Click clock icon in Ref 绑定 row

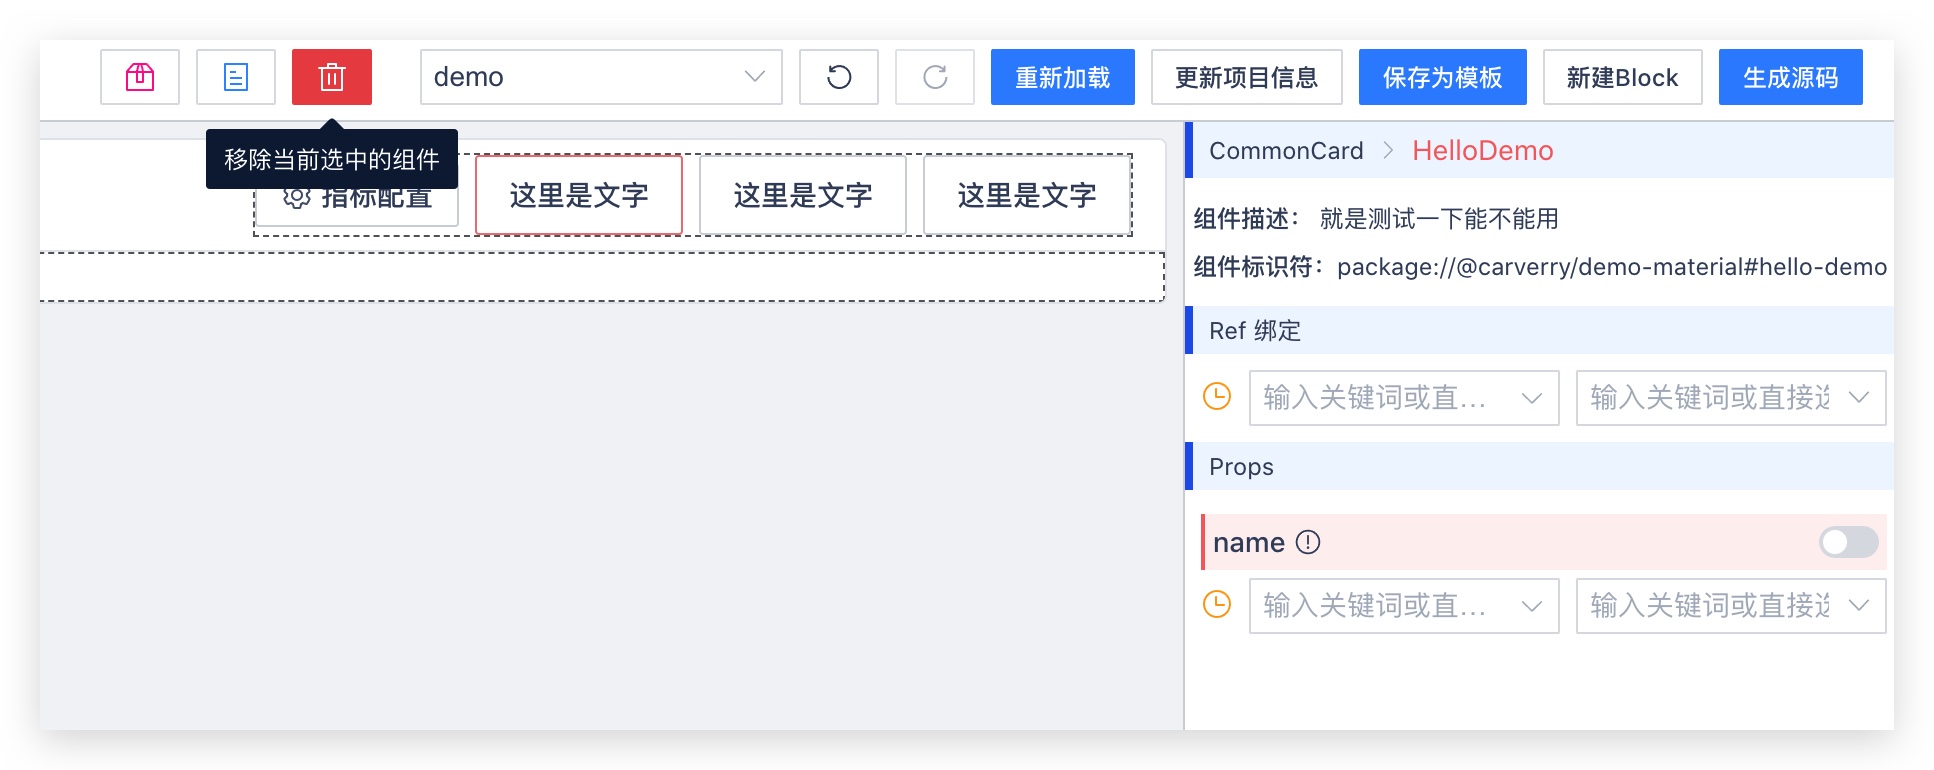point(1217,397)
